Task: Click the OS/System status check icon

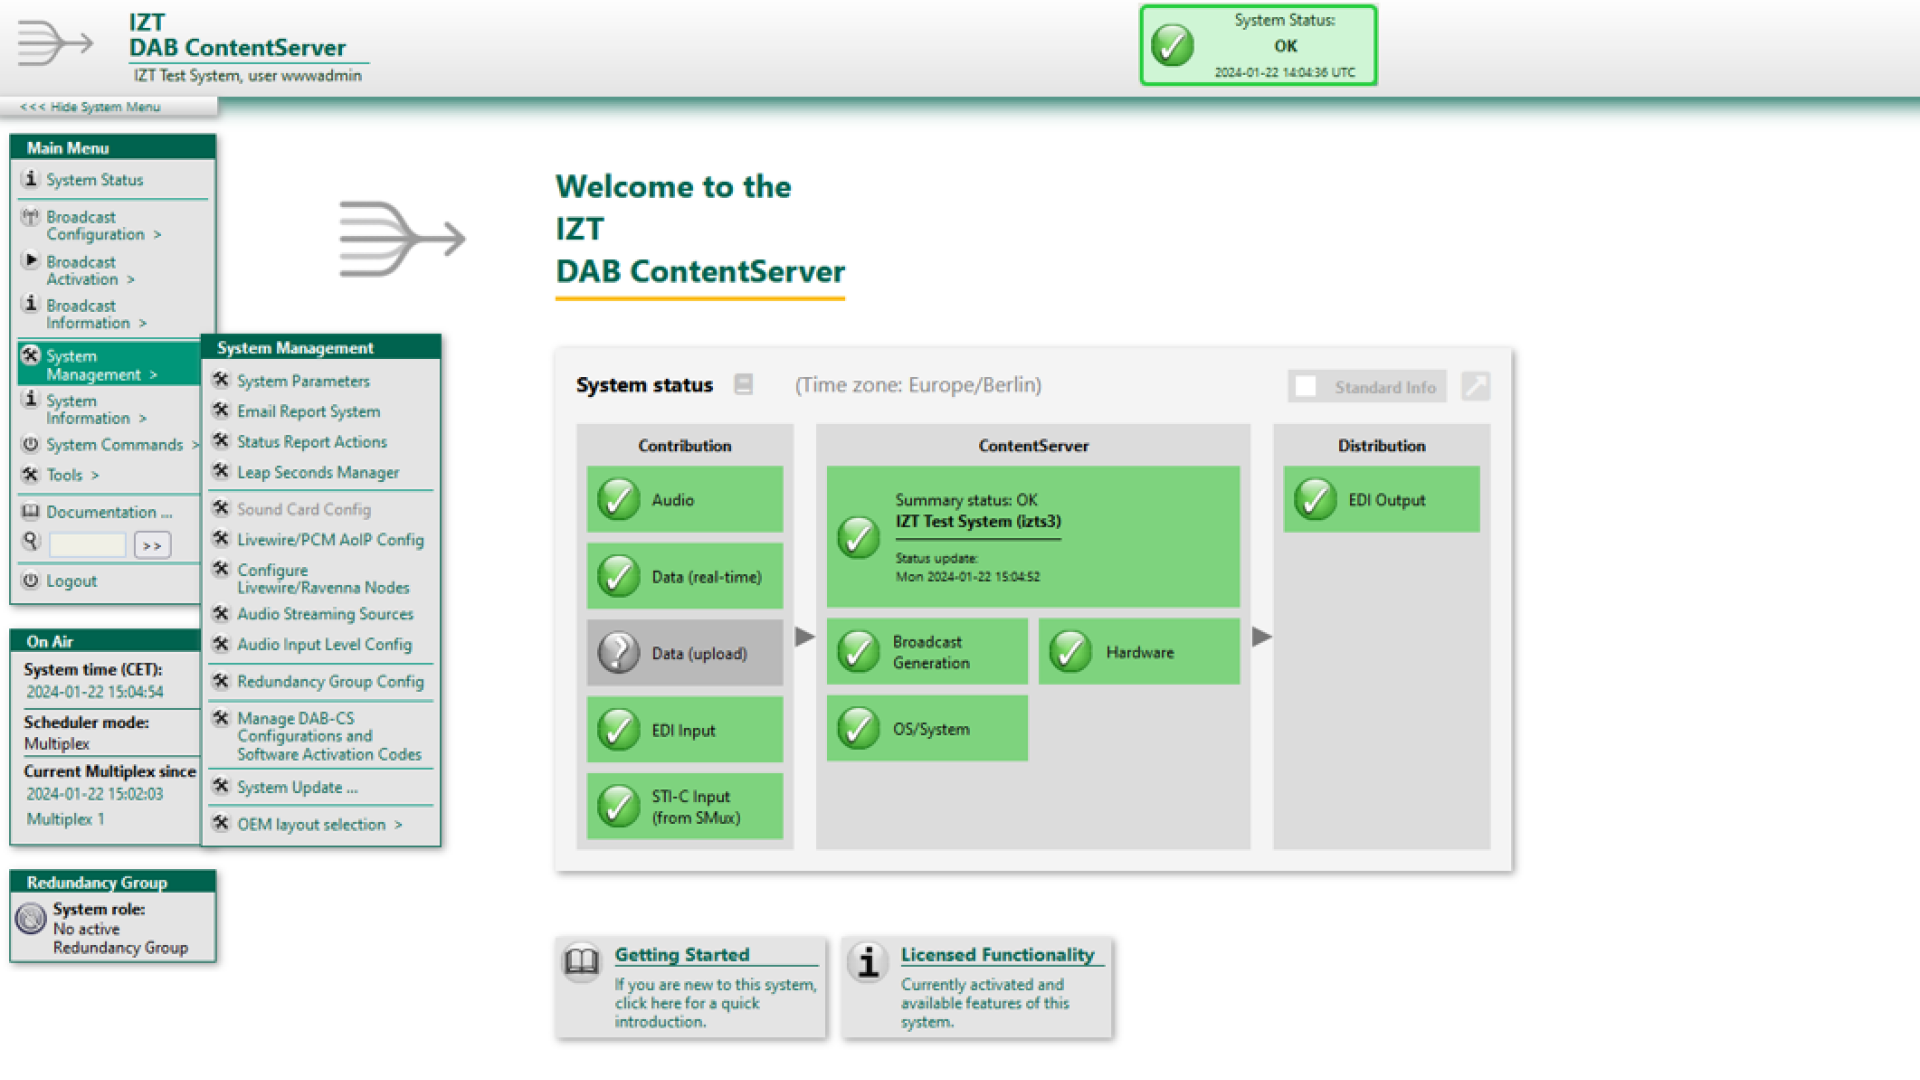Action: 858,728
